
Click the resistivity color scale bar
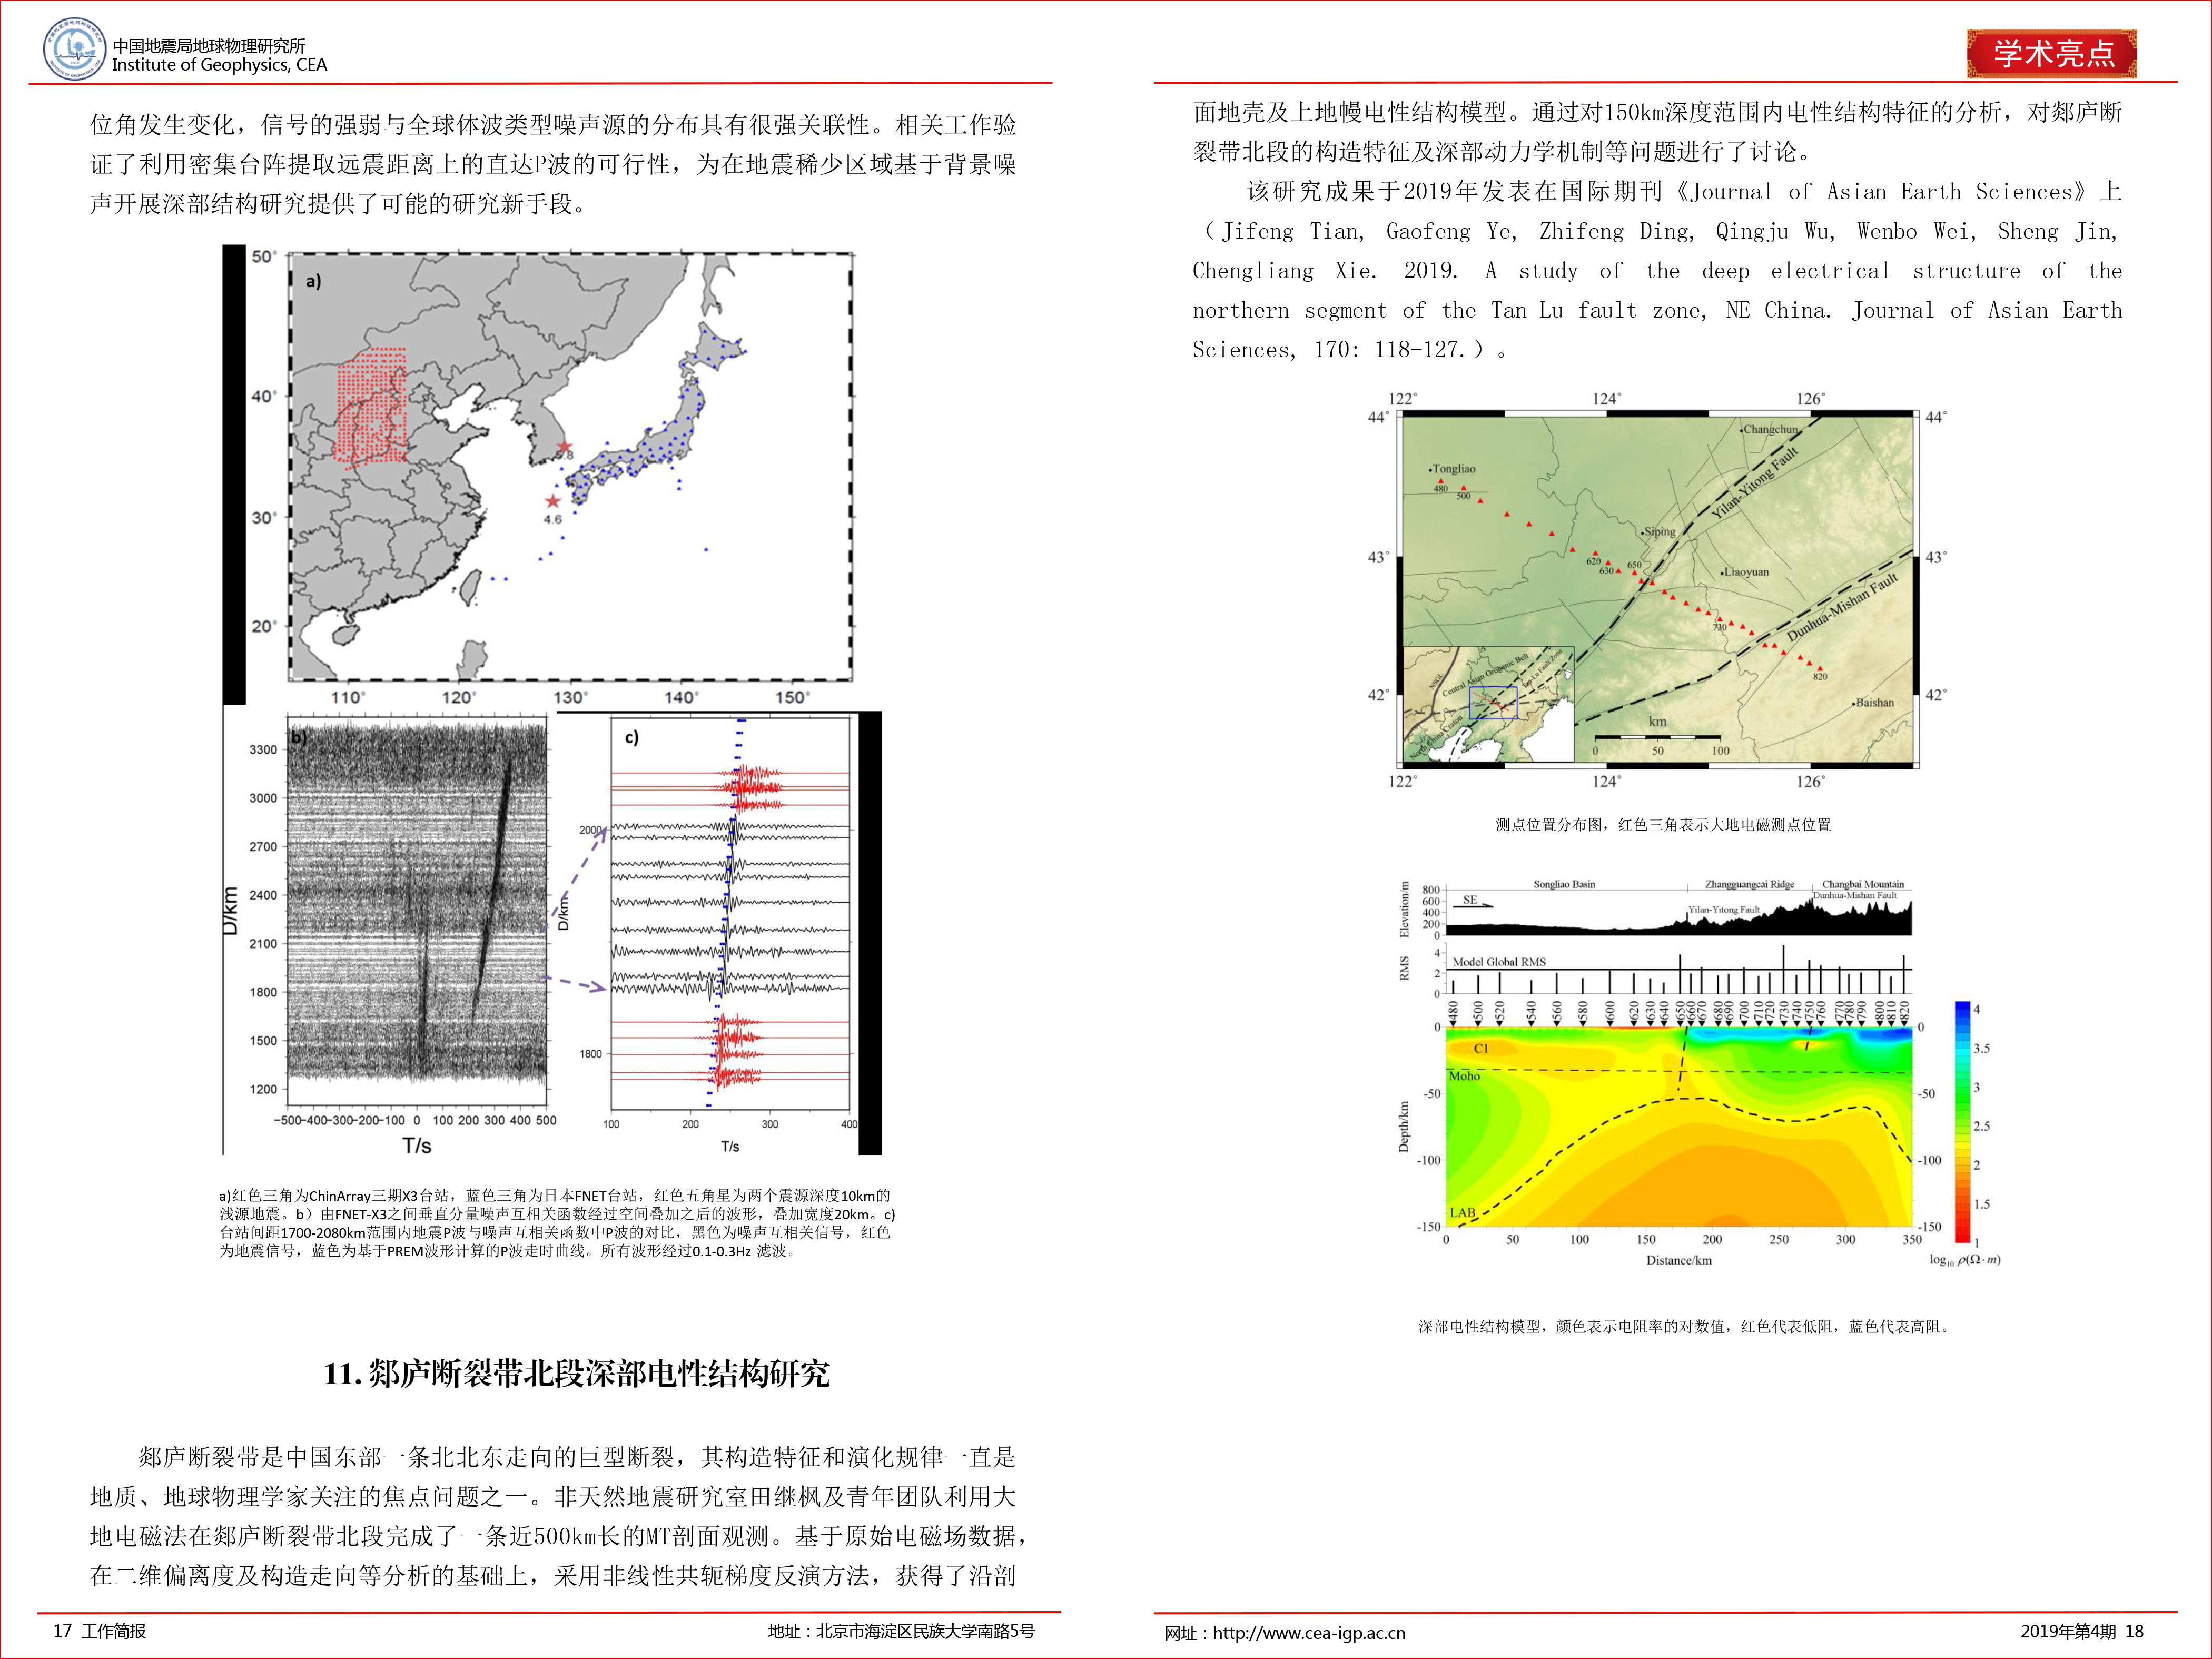[1962, 1123]
